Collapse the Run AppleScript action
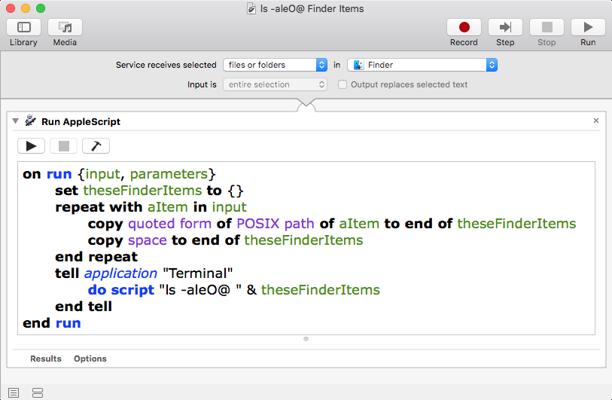This screenshot has height=400, width=612. click(15, 121)
